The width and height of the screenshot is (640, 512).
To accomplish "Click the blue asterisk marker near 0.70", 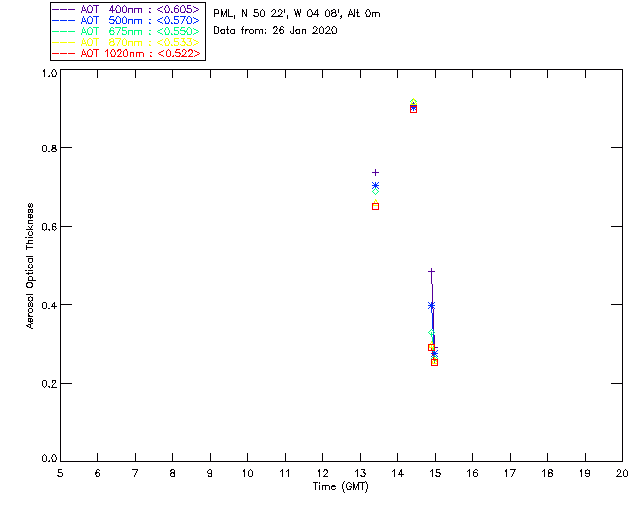I will pyautogui.click(x=376, y=185).
